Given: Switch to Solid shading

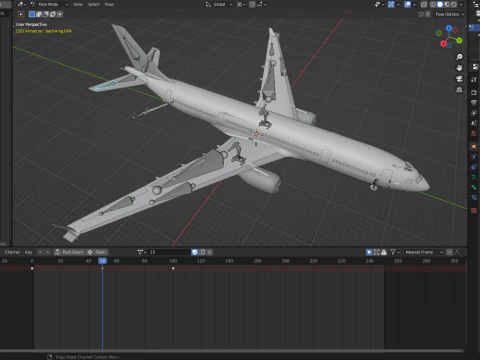Looking at the screenshot, I should click(x=440, y=4).
